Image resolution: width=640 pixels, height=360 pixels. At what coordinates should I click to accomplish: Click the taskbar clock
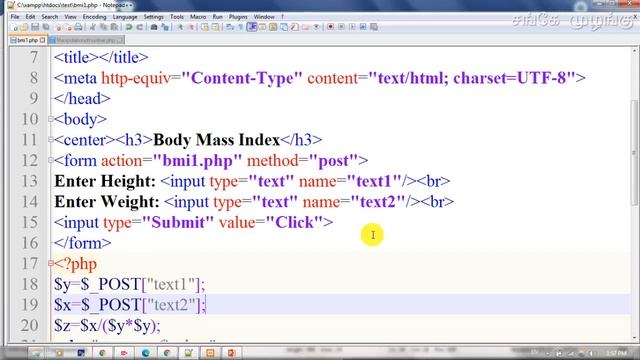(x=616, y=353)
